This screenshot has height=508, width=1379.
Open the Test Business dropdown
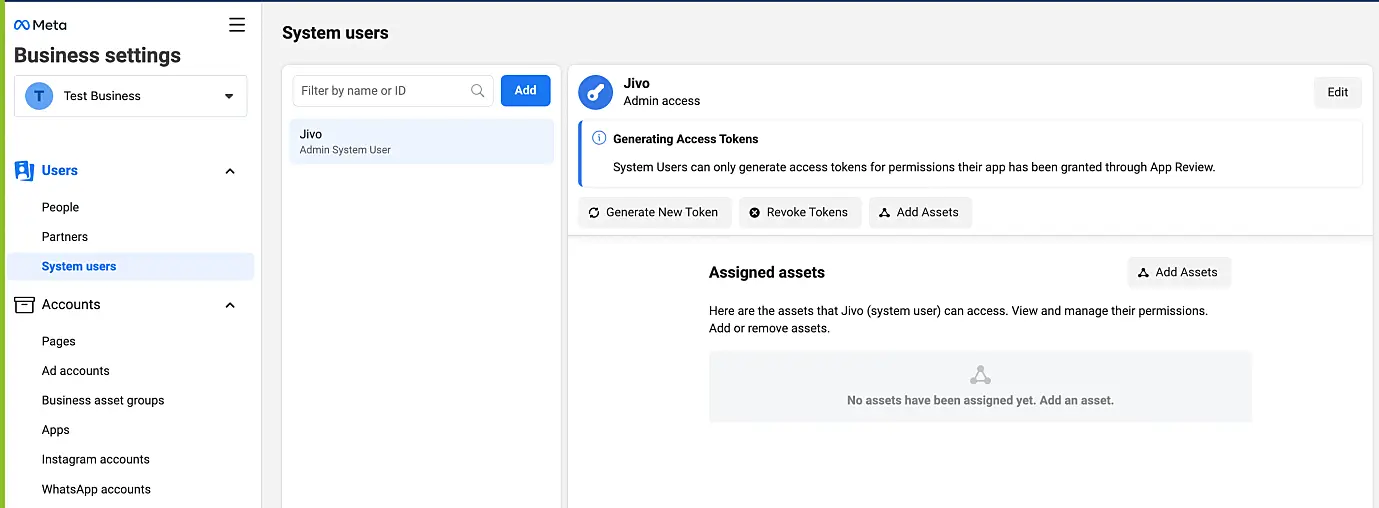click(x=229, y=96)
